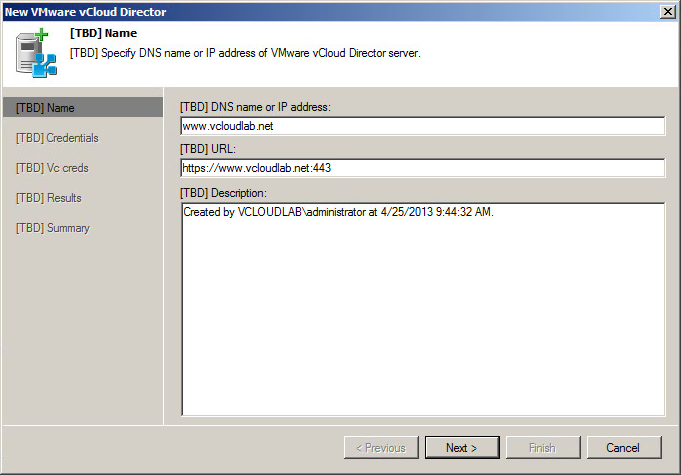Click the vCloud Director server icon
This screenshot has width=681, height=475.
coord(36,53)
